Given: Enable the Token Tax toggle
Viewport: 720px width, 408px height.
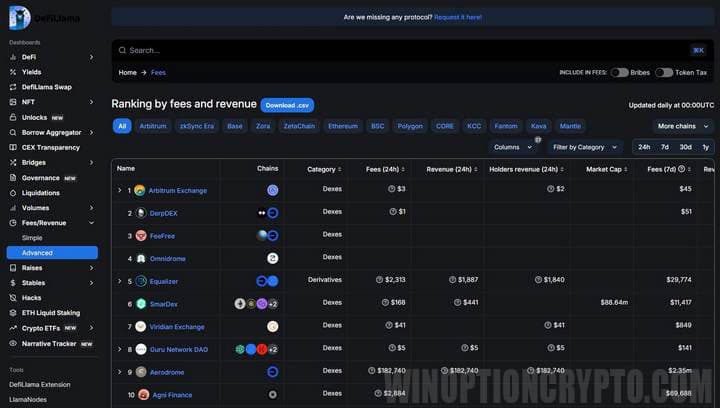Looking at the screenshot, I should point(664,73).
